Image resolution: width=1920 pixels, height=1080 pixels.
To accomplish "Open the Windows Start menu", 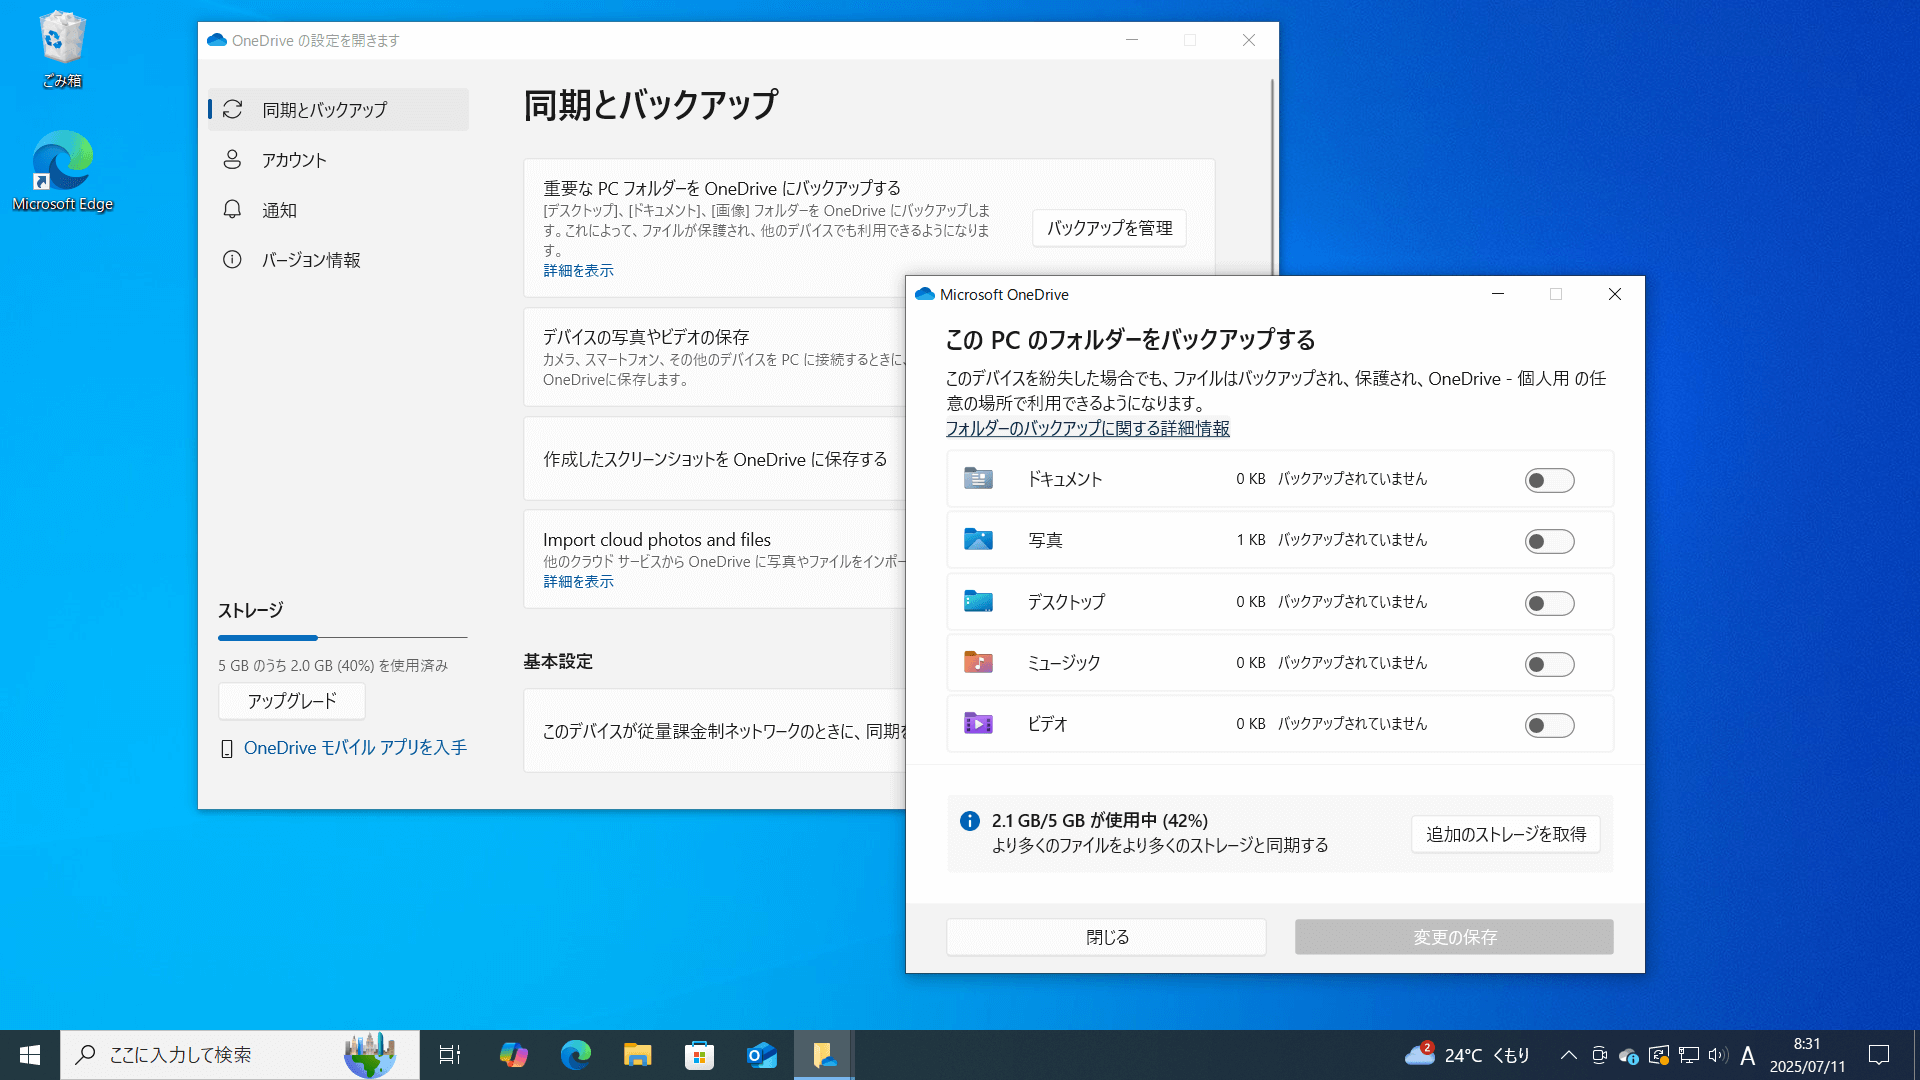I will click(x=30, y=1055).
